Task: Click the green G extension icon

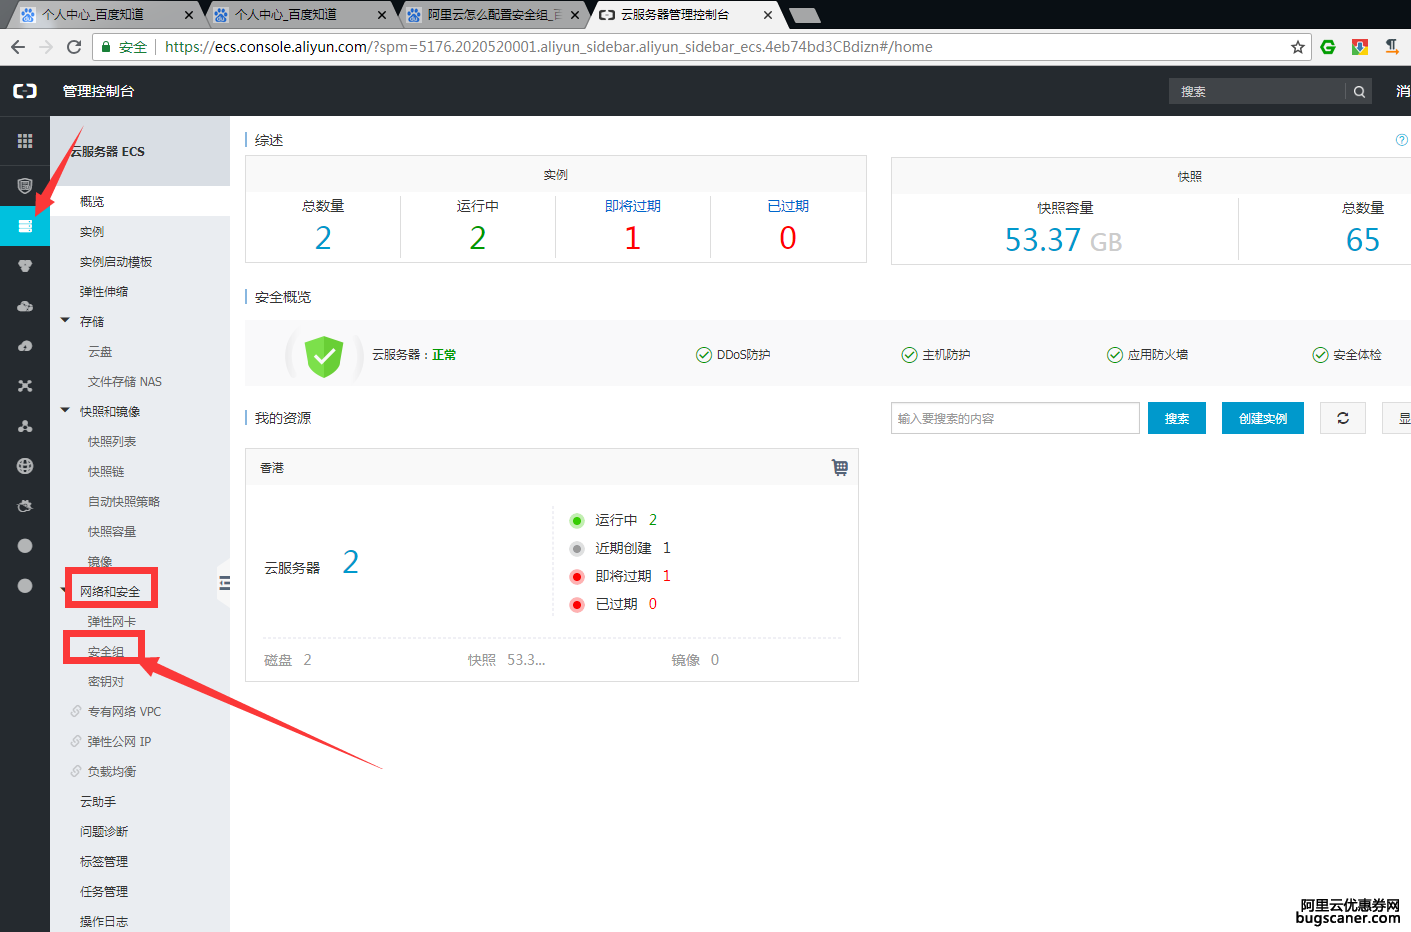Action: coord(1328,47)
